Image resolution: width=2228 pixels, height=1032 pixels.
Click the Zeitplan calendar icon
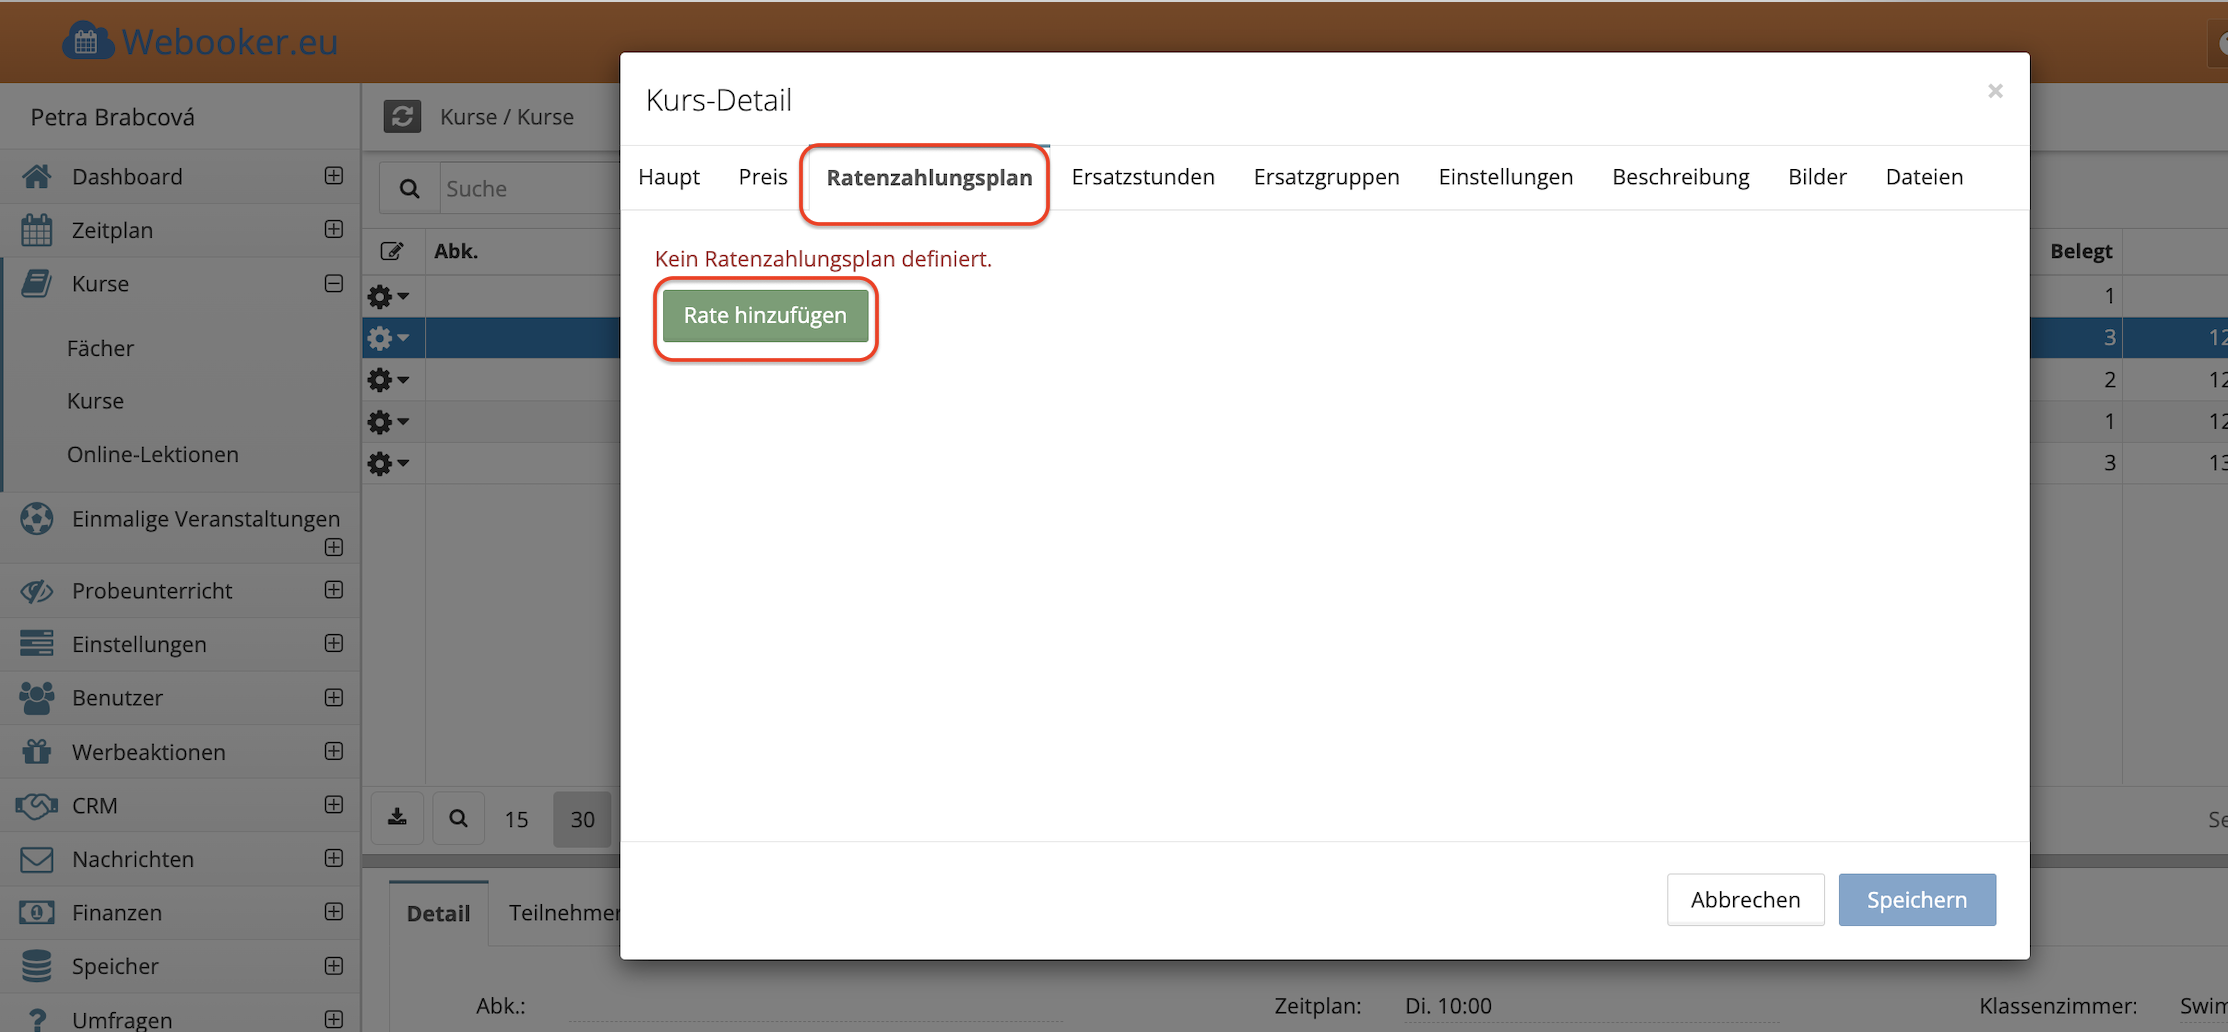point(37,230)
